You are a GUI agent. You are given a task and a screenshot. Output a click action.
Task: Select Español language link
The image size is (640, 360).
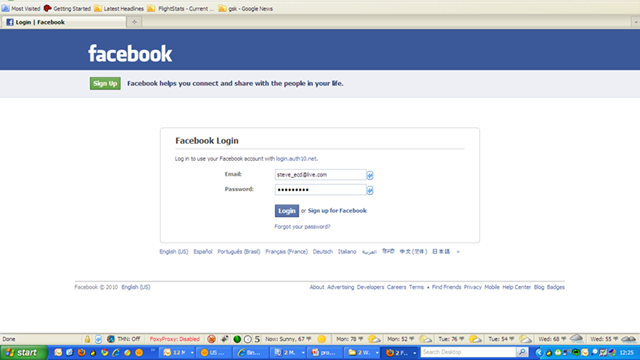[x=203, y=251]
